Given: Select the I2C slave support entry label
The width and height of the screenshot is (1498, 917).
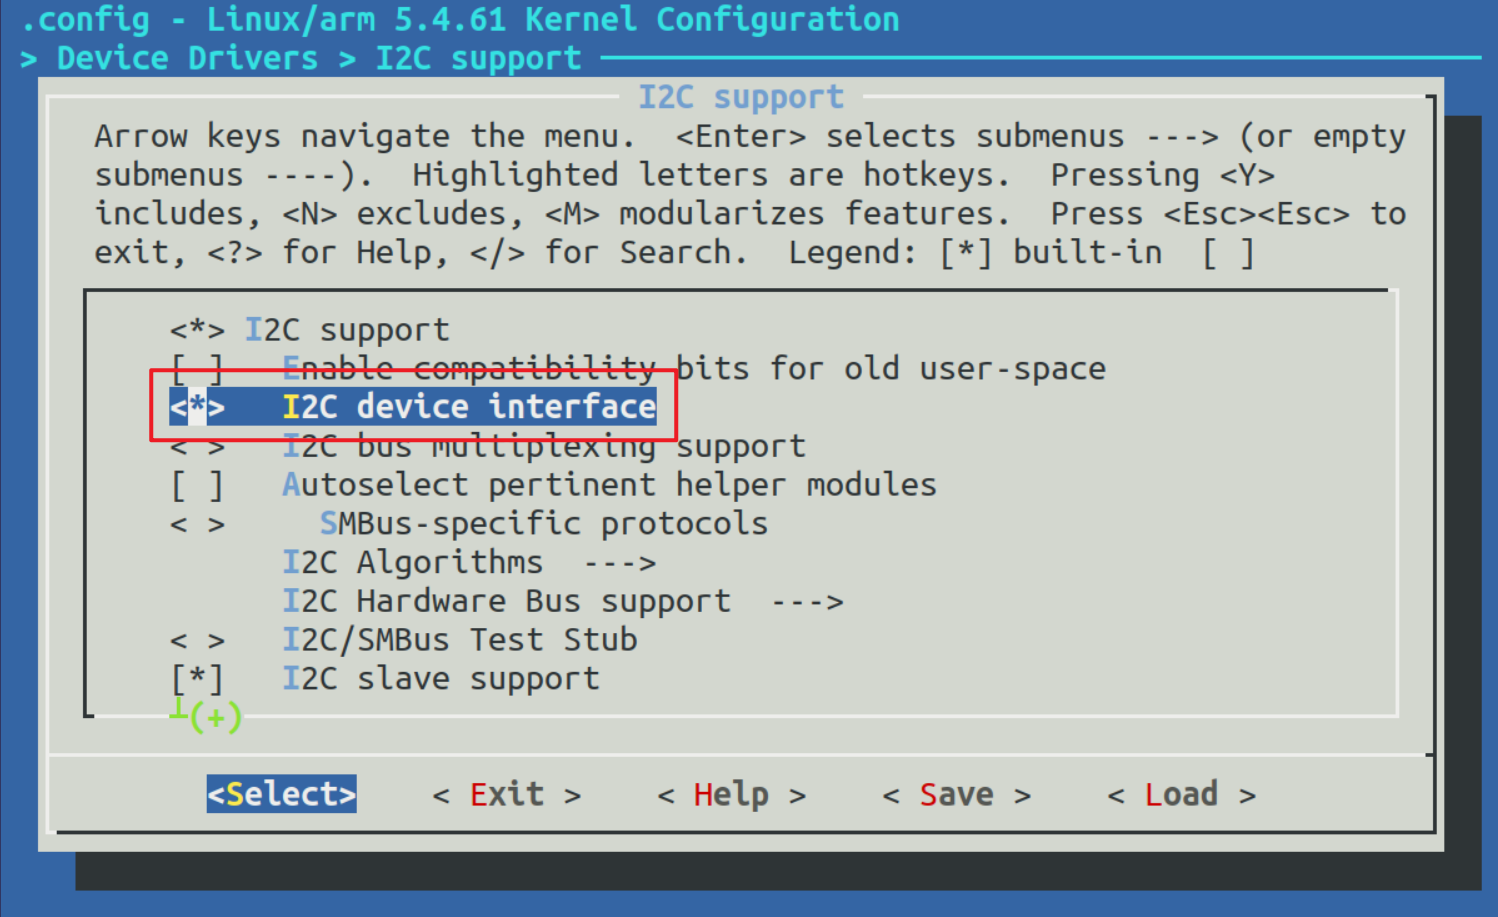Looking at the screenshot, I should click(440, 679).
